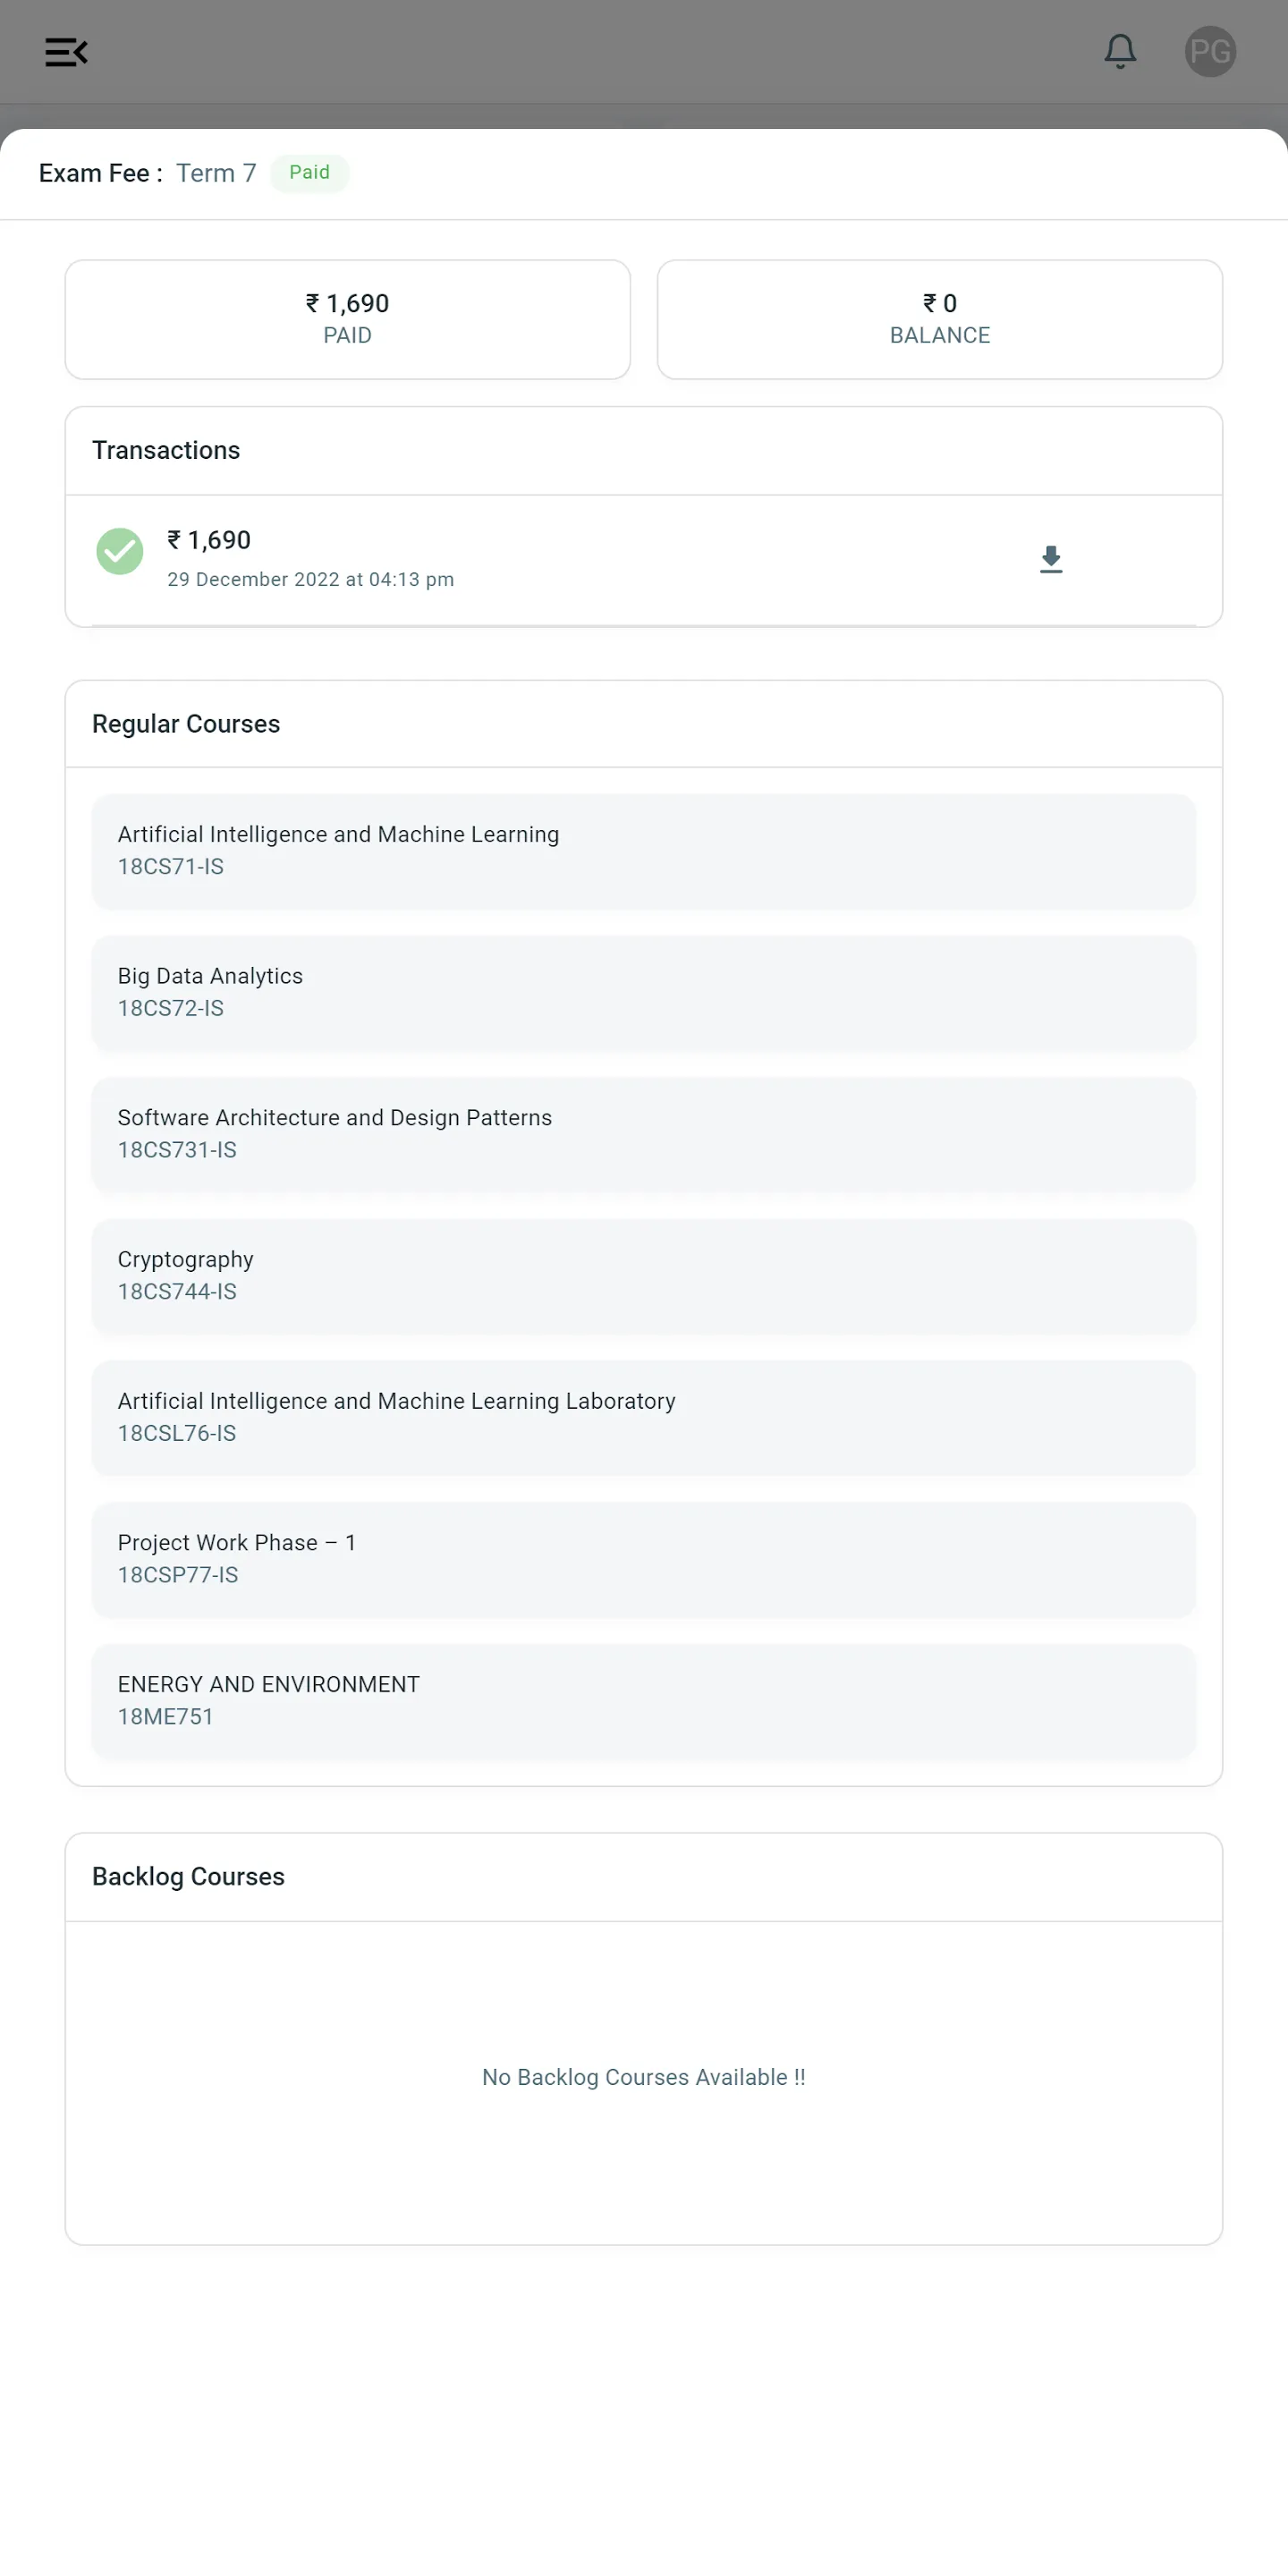Viewport: 1288px width, 2576px height.
Task: Select the Big Data Analytics course
Action: (644, 993)
